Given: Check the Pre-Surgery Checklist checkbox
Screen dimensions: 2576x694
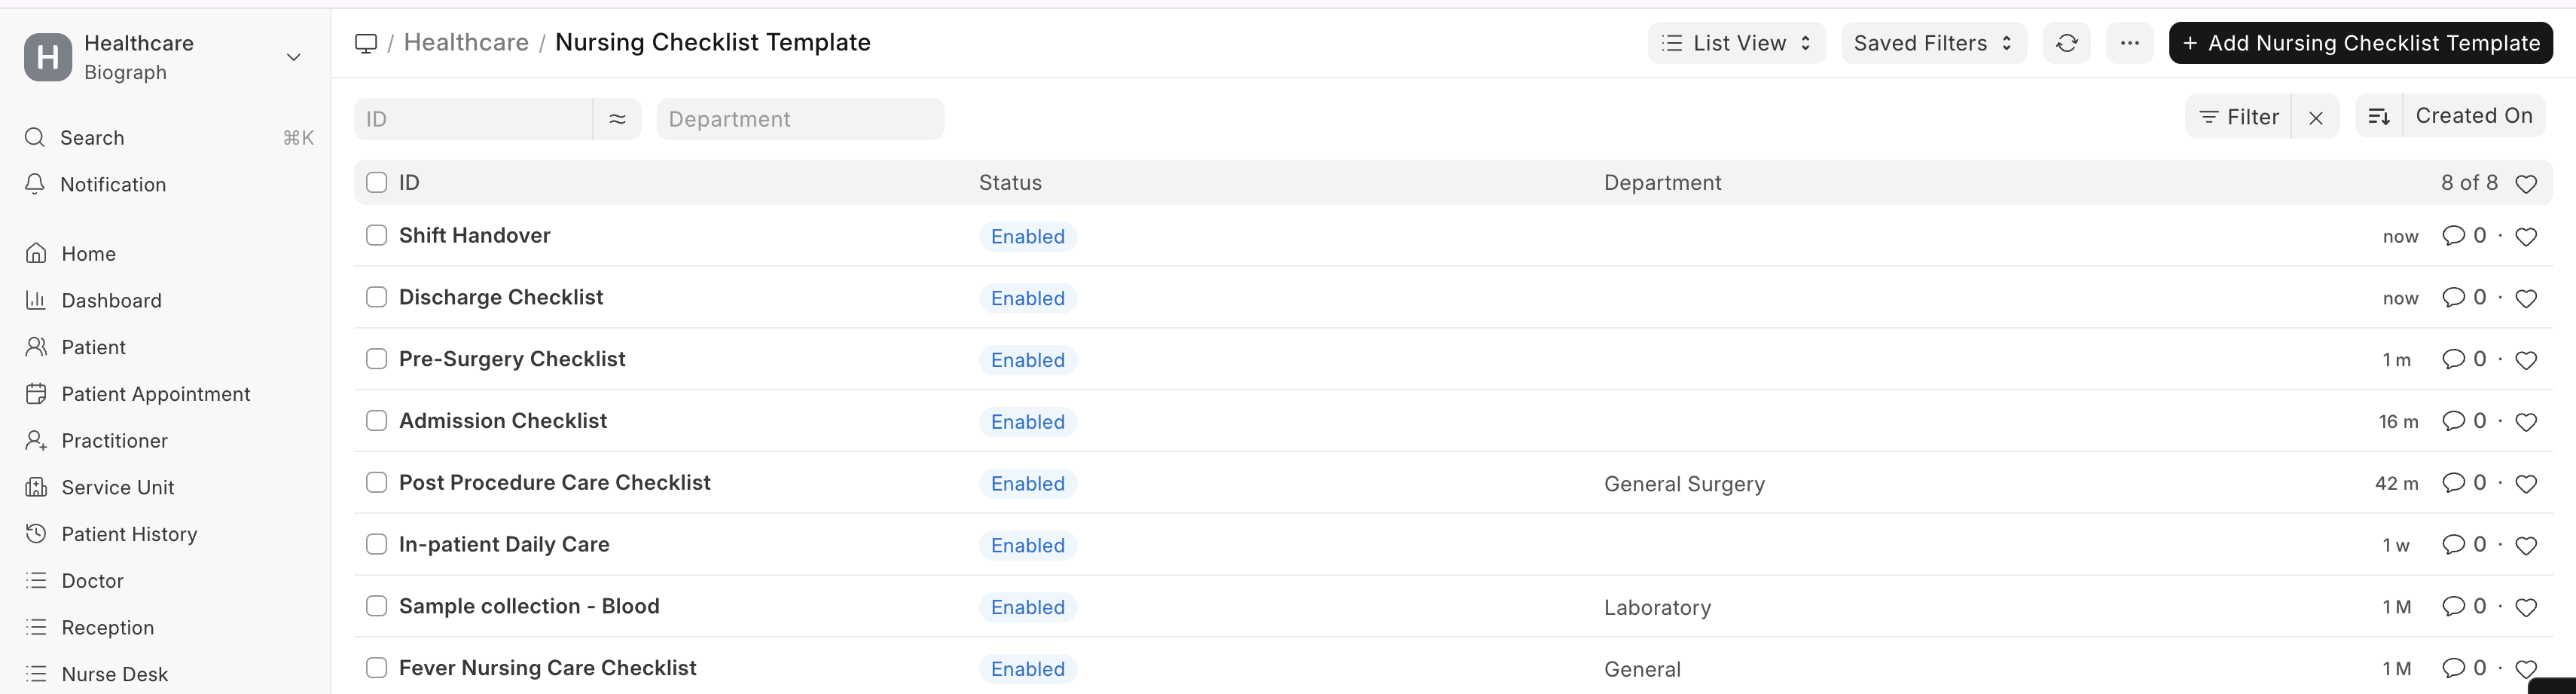Looking at the screenshot, I should click(377, 359).
